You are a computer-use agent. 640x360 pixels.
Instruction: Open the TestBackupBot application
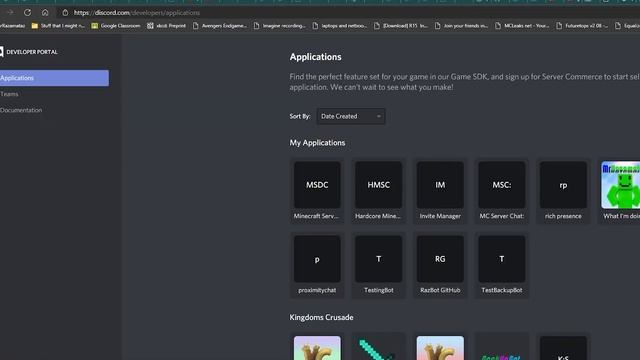tap(502, 265)
